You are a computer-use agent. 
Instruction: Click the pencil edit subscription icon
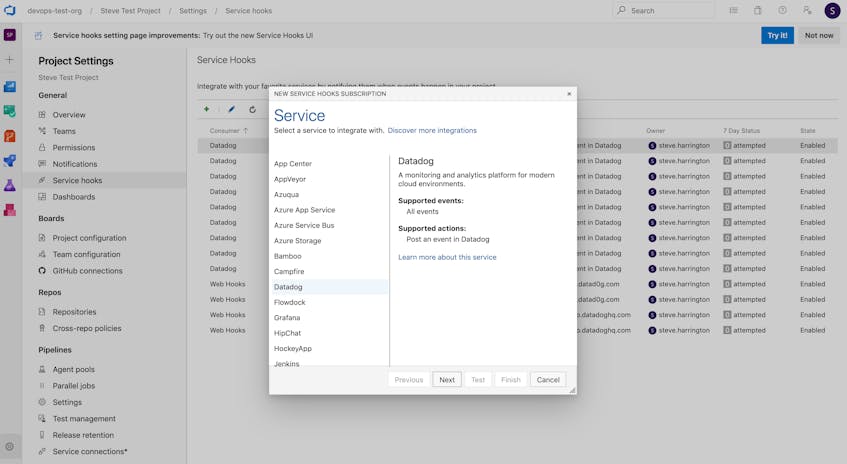(x=231, y=109)
